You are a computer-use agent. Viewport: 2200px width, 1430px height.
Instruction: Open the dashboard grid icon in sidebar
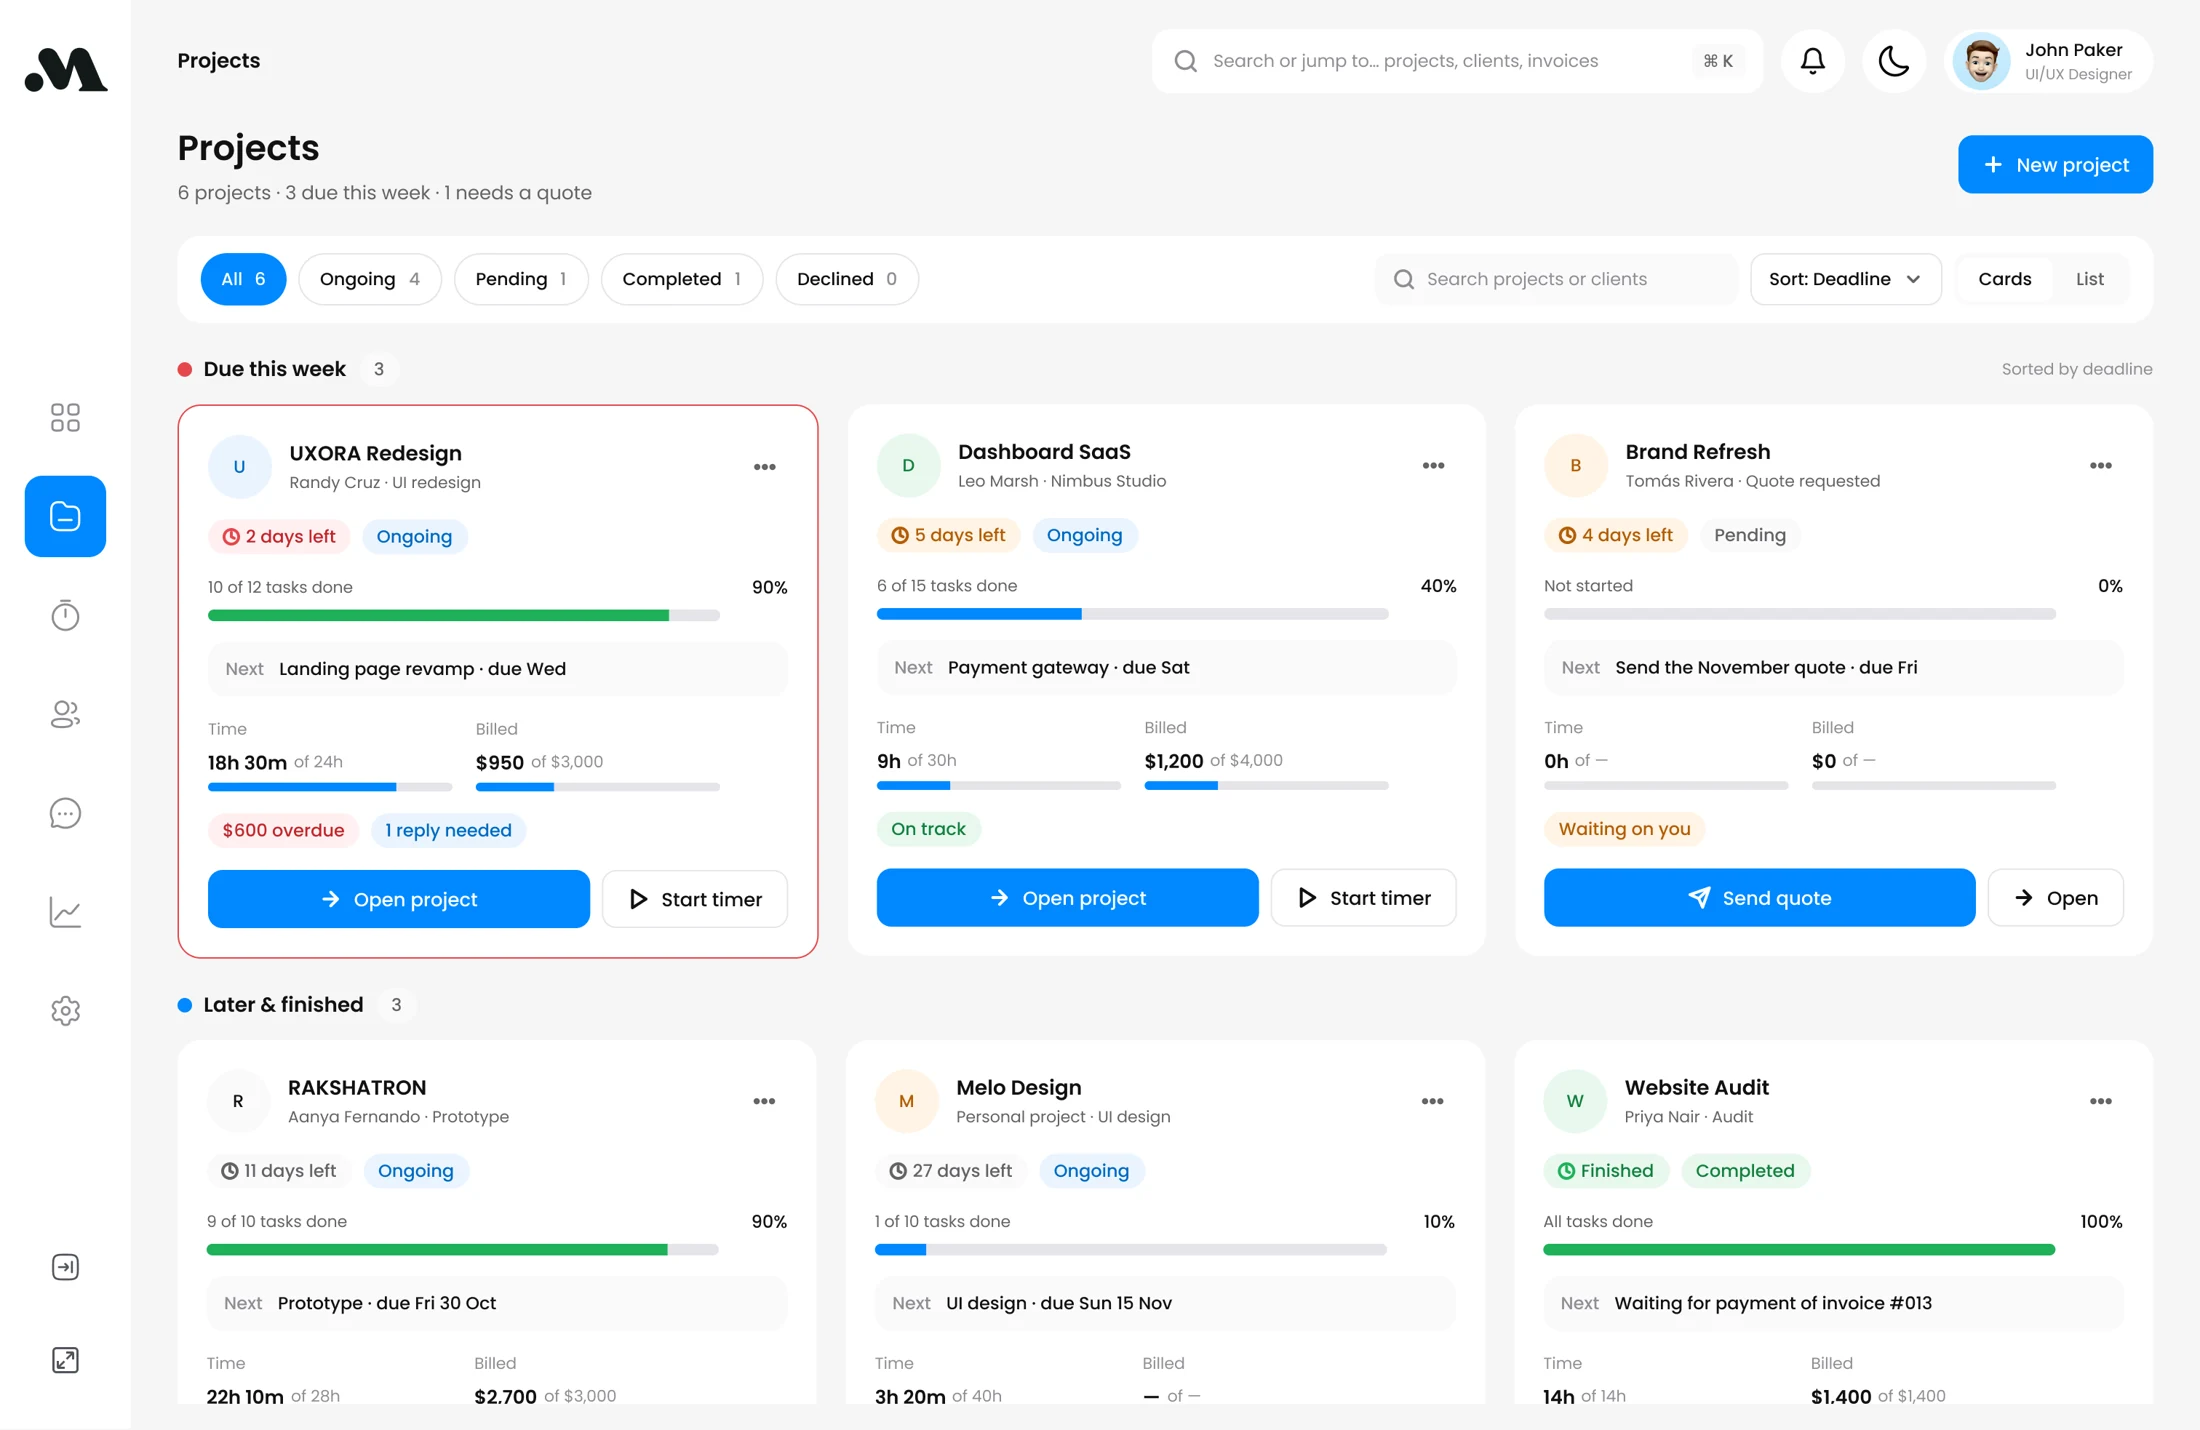pyautogui.click(x=65, y=417)
